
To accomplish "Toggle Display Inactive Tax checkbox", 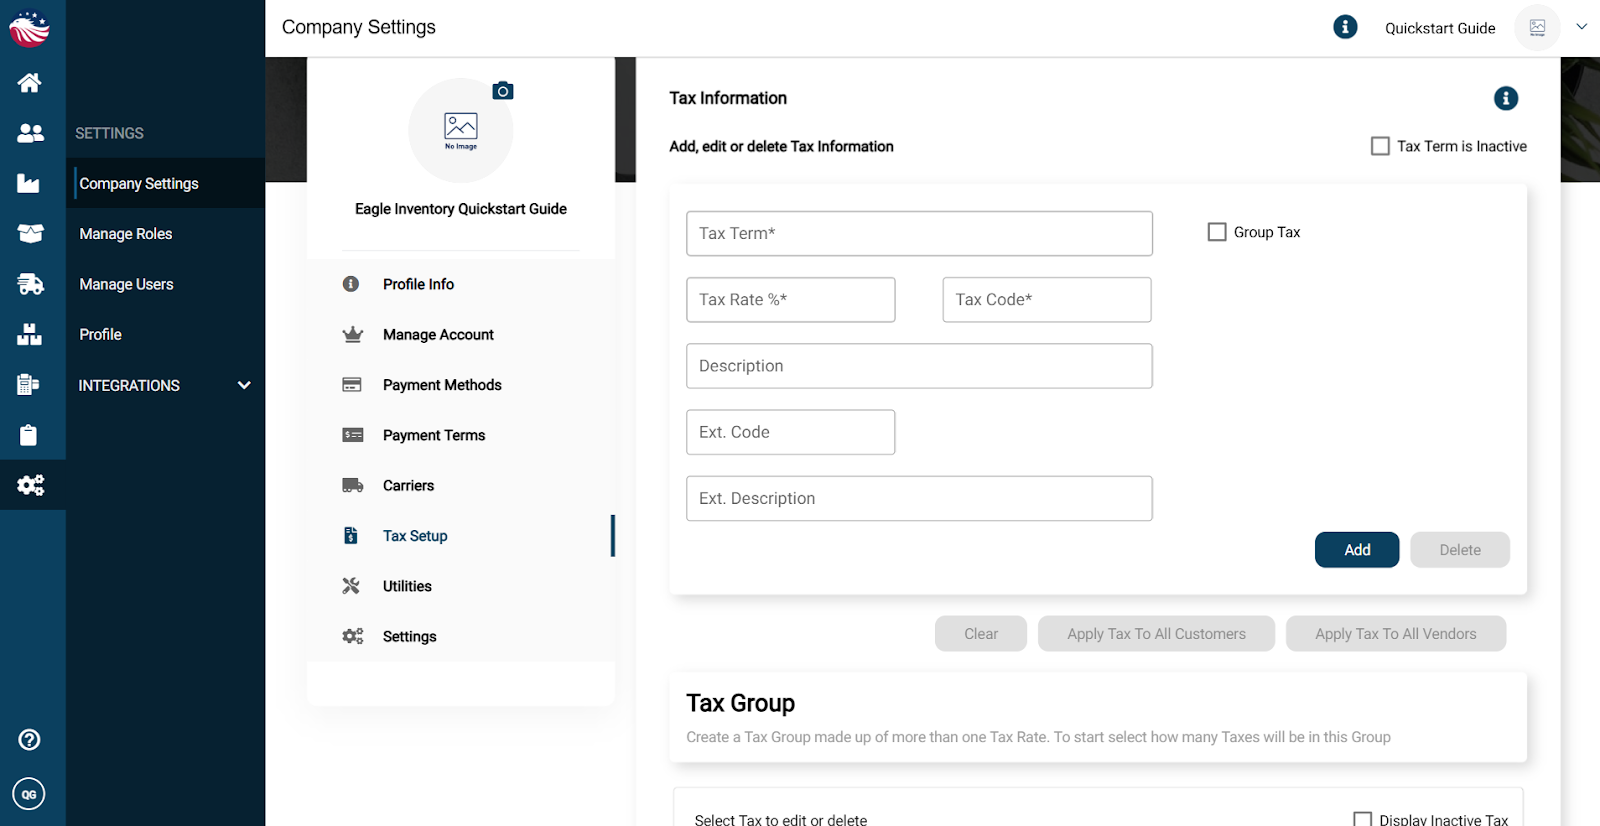I will [x=1362, y=819].
